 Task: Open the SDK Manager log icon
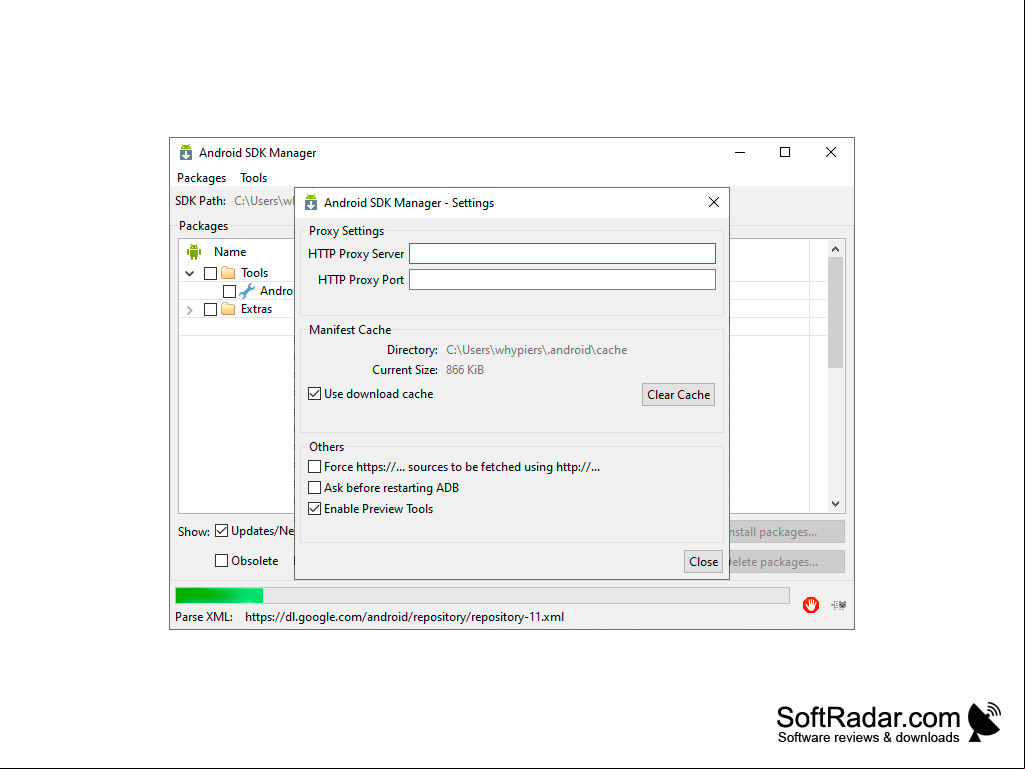point(839,605)
